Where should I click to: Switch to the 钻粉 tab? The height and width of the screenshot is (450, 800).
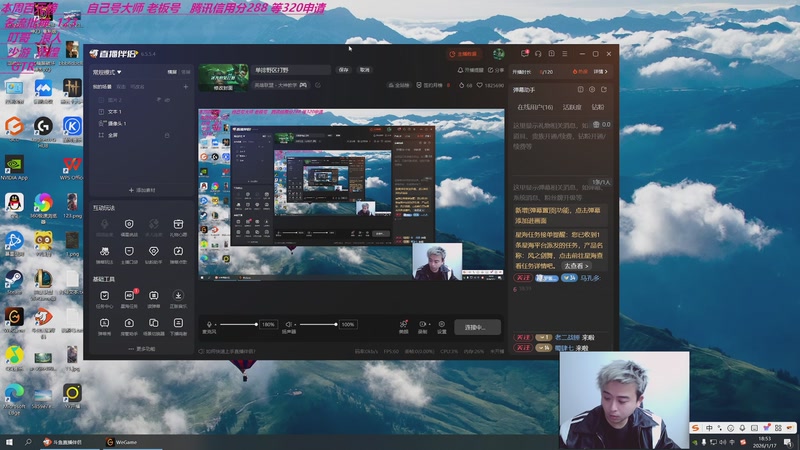tap(598, 107)
